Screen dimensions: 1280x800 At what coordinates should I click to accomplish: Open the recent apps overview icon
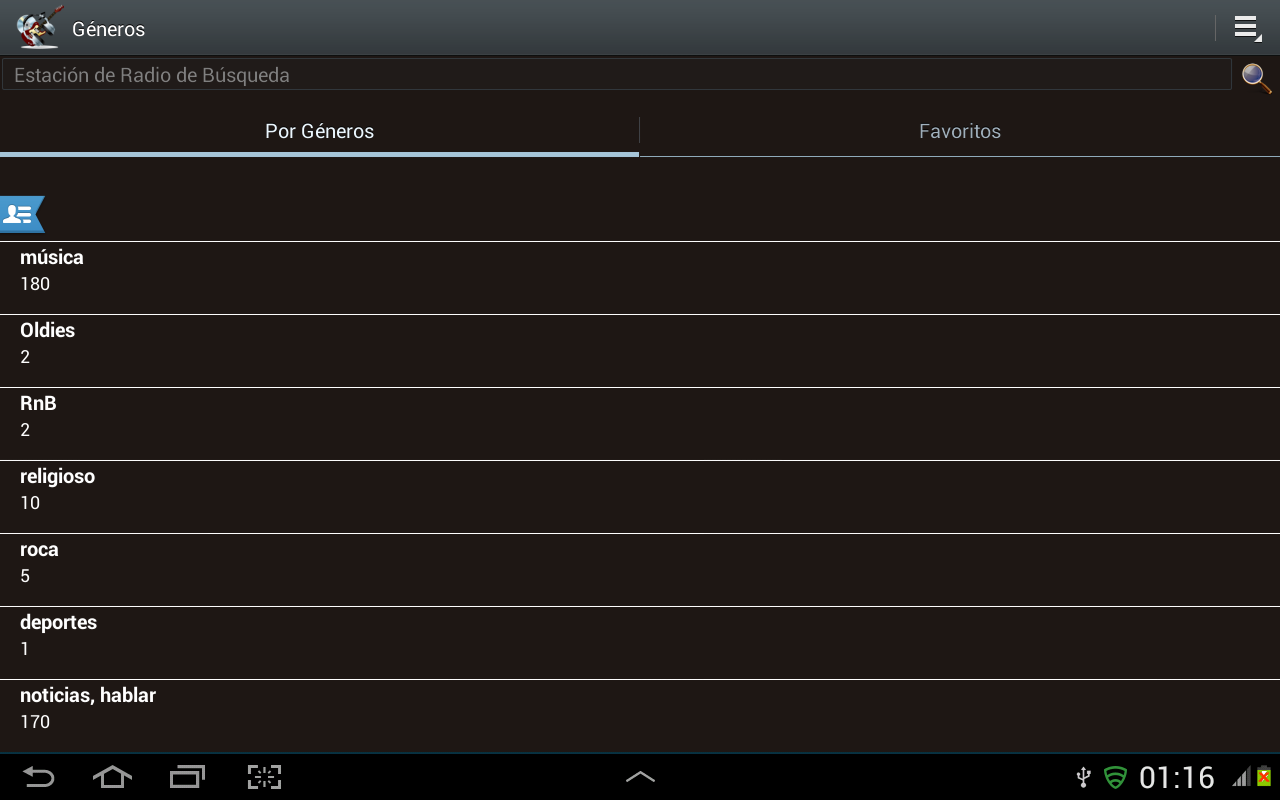(187, 777)
